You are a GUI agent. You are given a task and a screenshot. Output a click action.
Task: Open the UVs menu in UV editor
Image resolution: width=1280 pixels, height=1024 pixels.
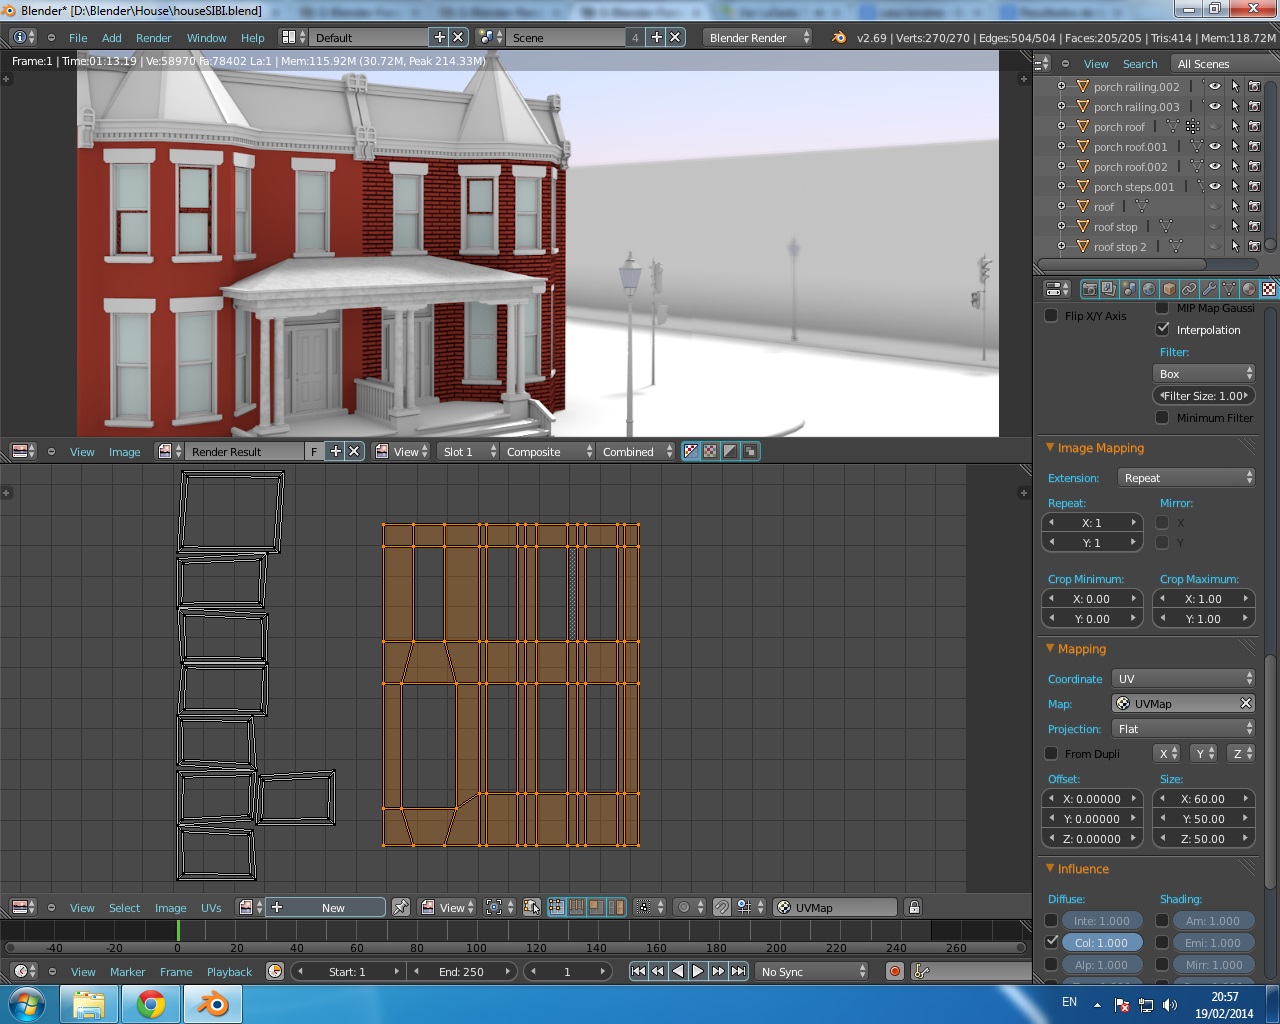[x=210, y=908]
